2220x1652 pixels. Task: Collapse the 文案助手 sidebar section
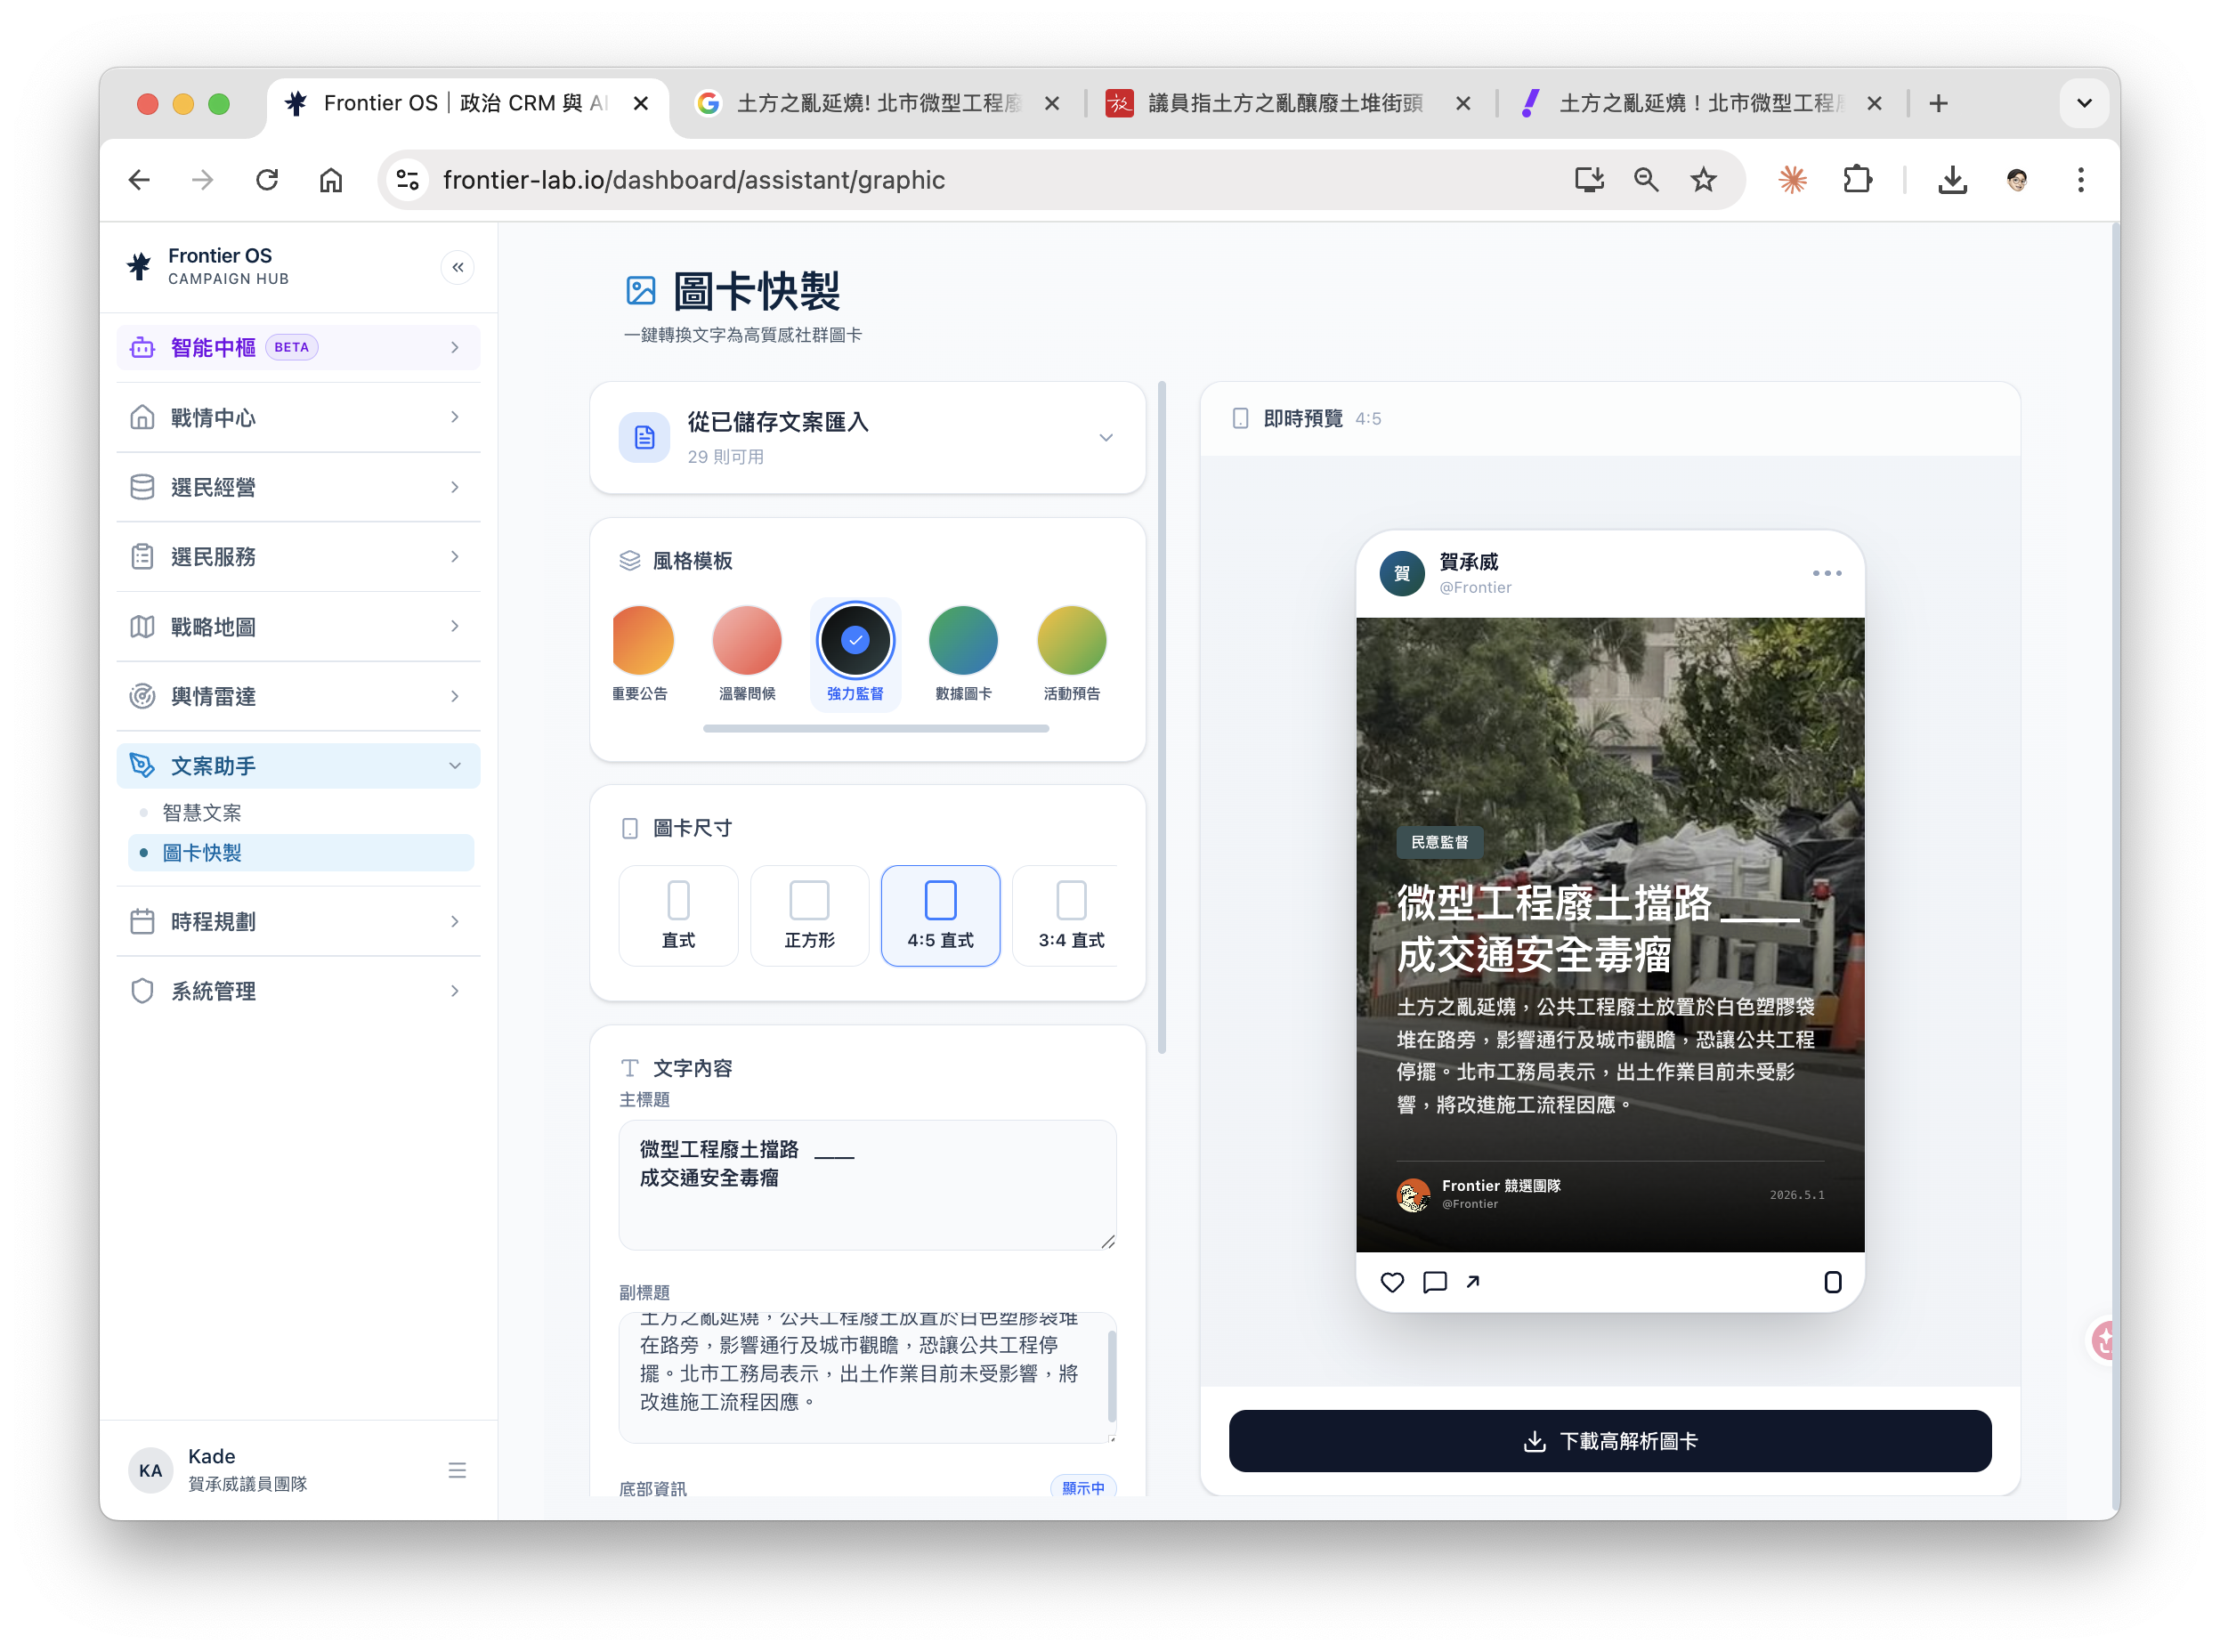point(298,766)
